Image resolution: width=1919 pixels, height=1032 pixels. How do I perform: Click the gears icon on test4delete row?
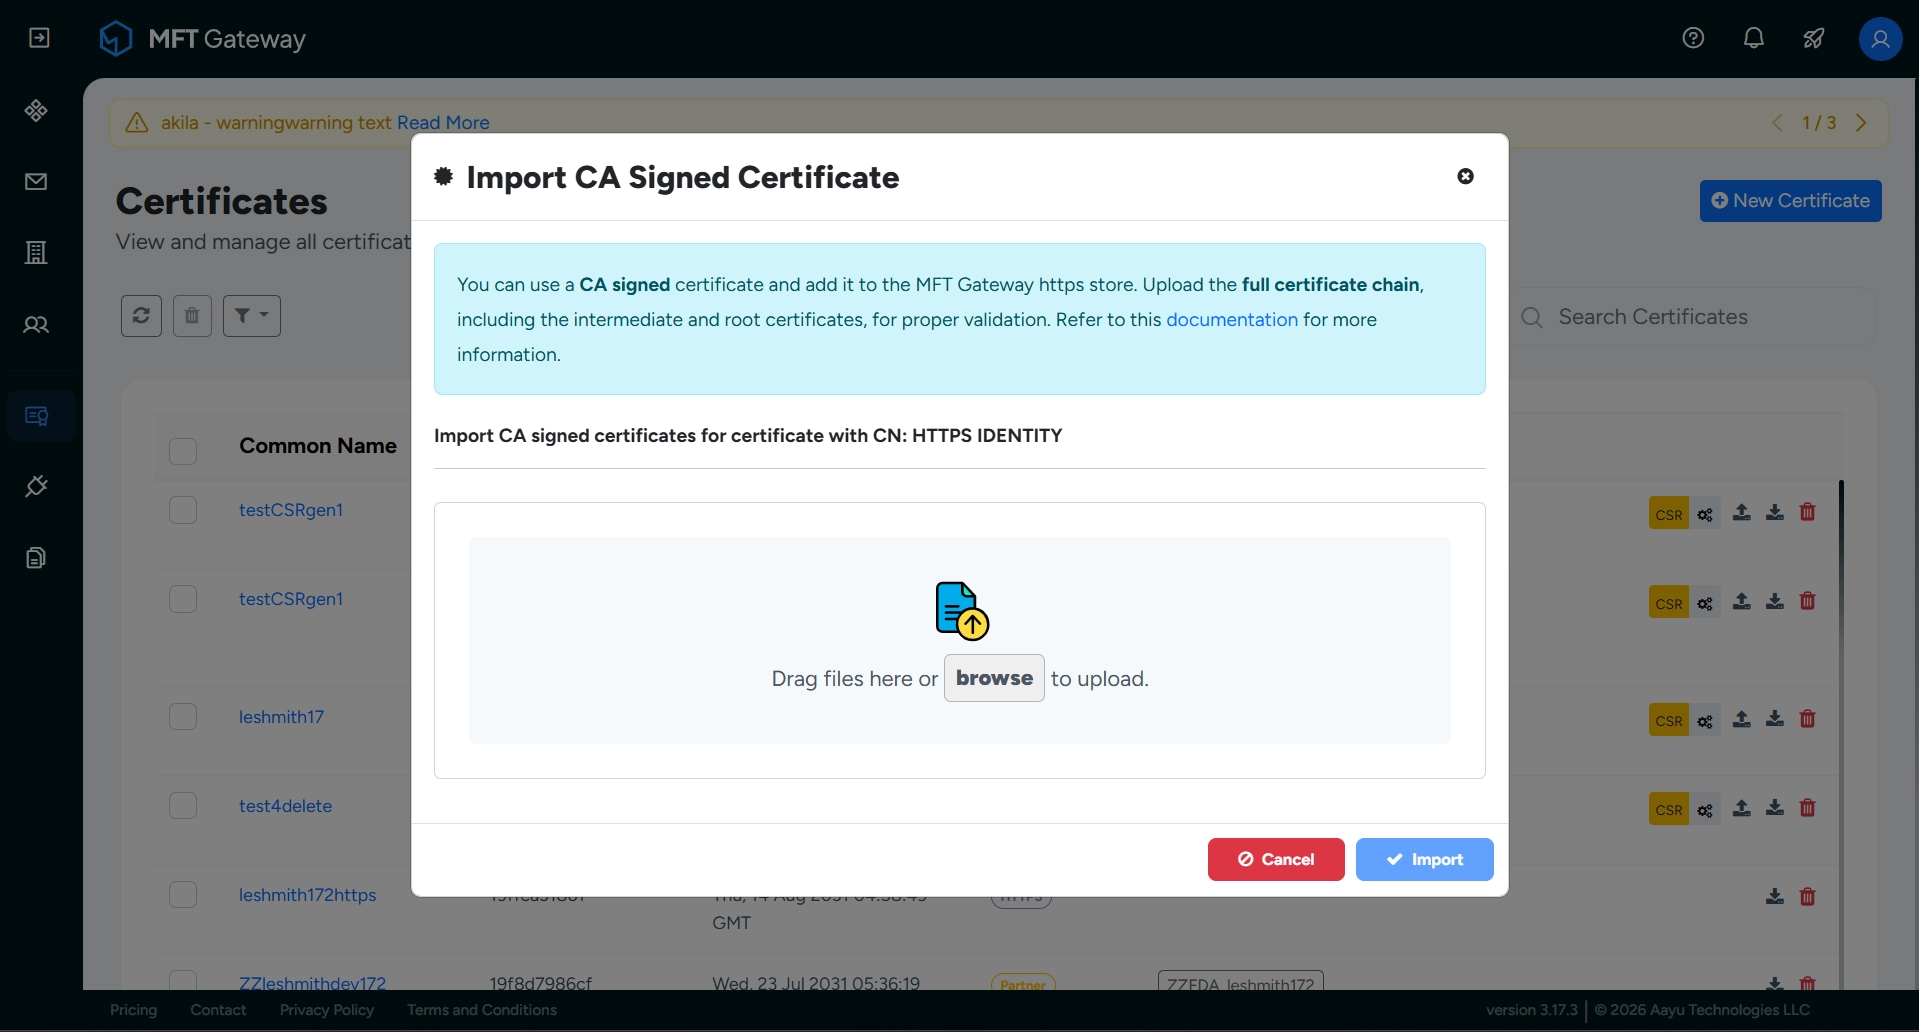click(1705, 810)
